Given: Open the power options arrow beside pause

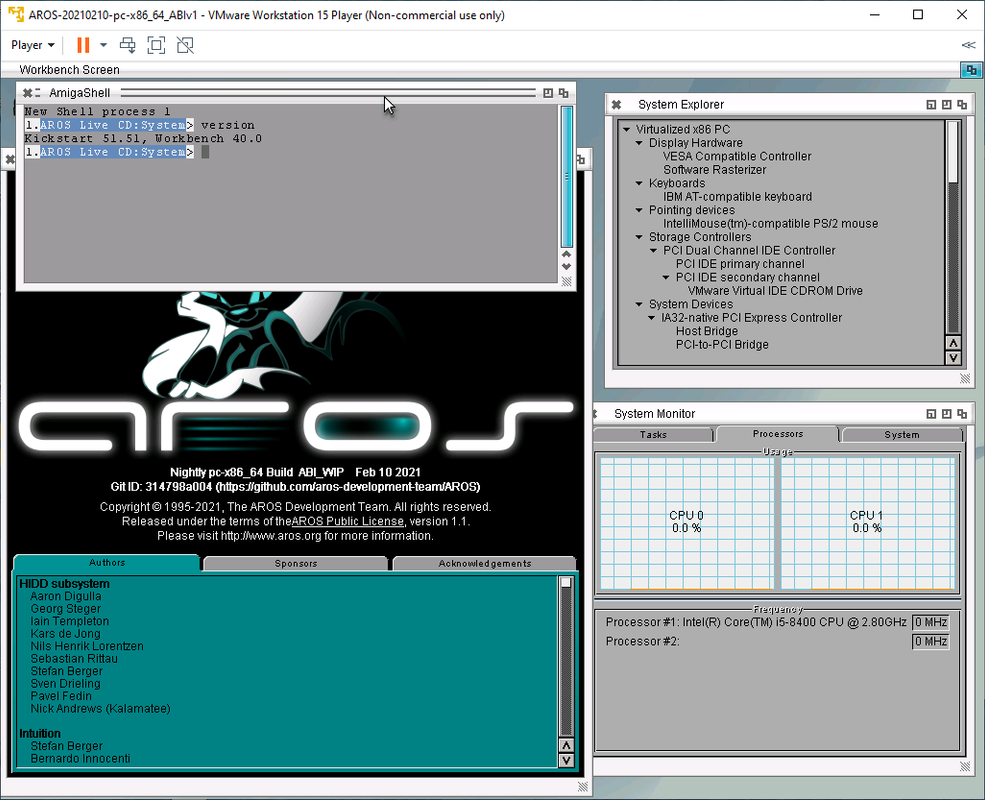Looking at the screenshot, I should click(104, 45).
